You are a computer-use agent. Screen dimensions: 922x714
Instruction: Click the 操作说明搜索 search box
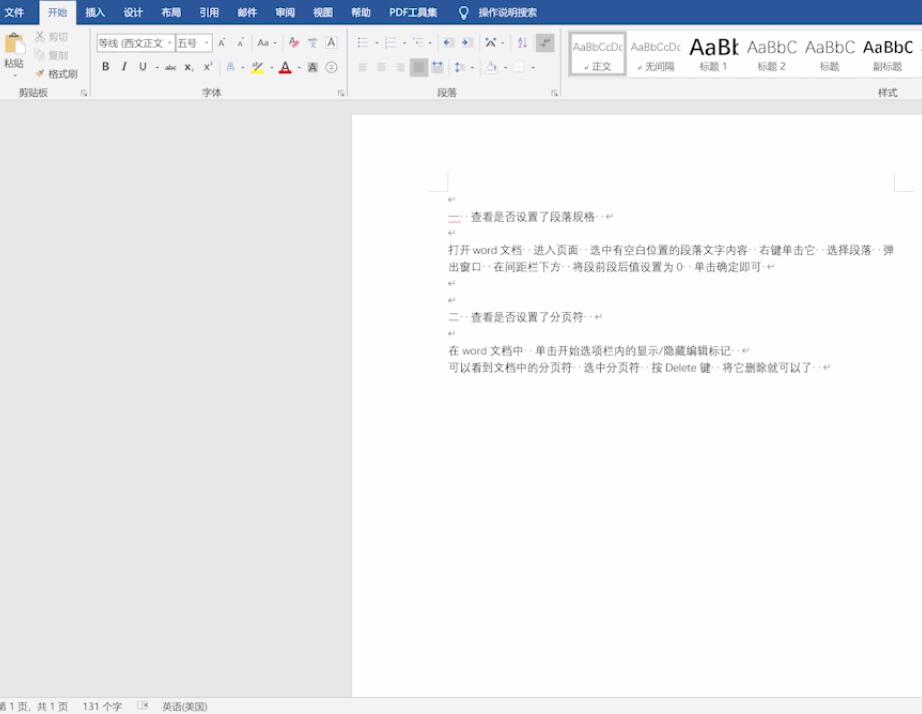(x=507, y=12)
